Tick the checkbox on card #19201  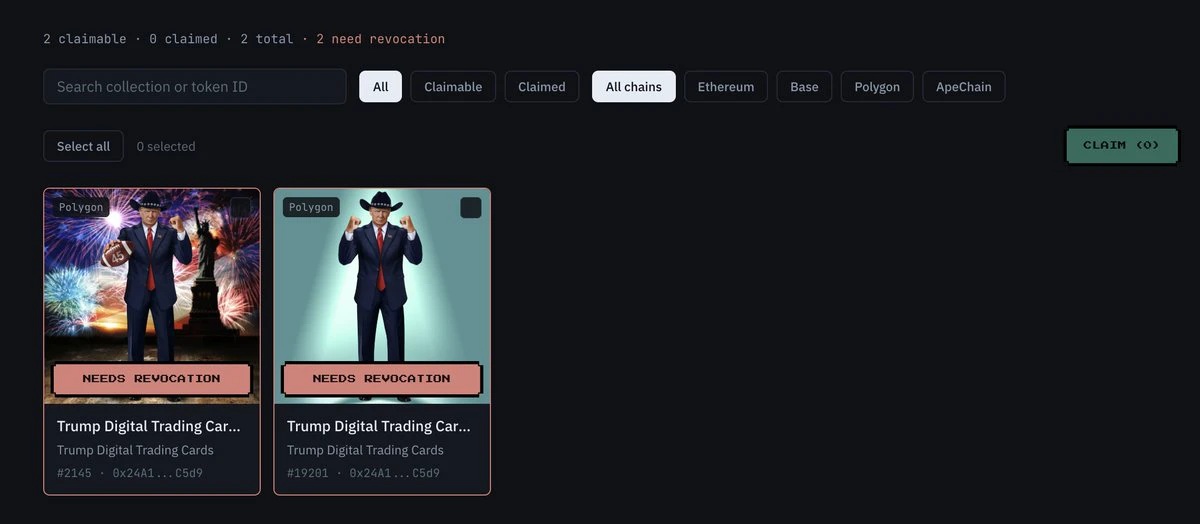click(470, 207)
